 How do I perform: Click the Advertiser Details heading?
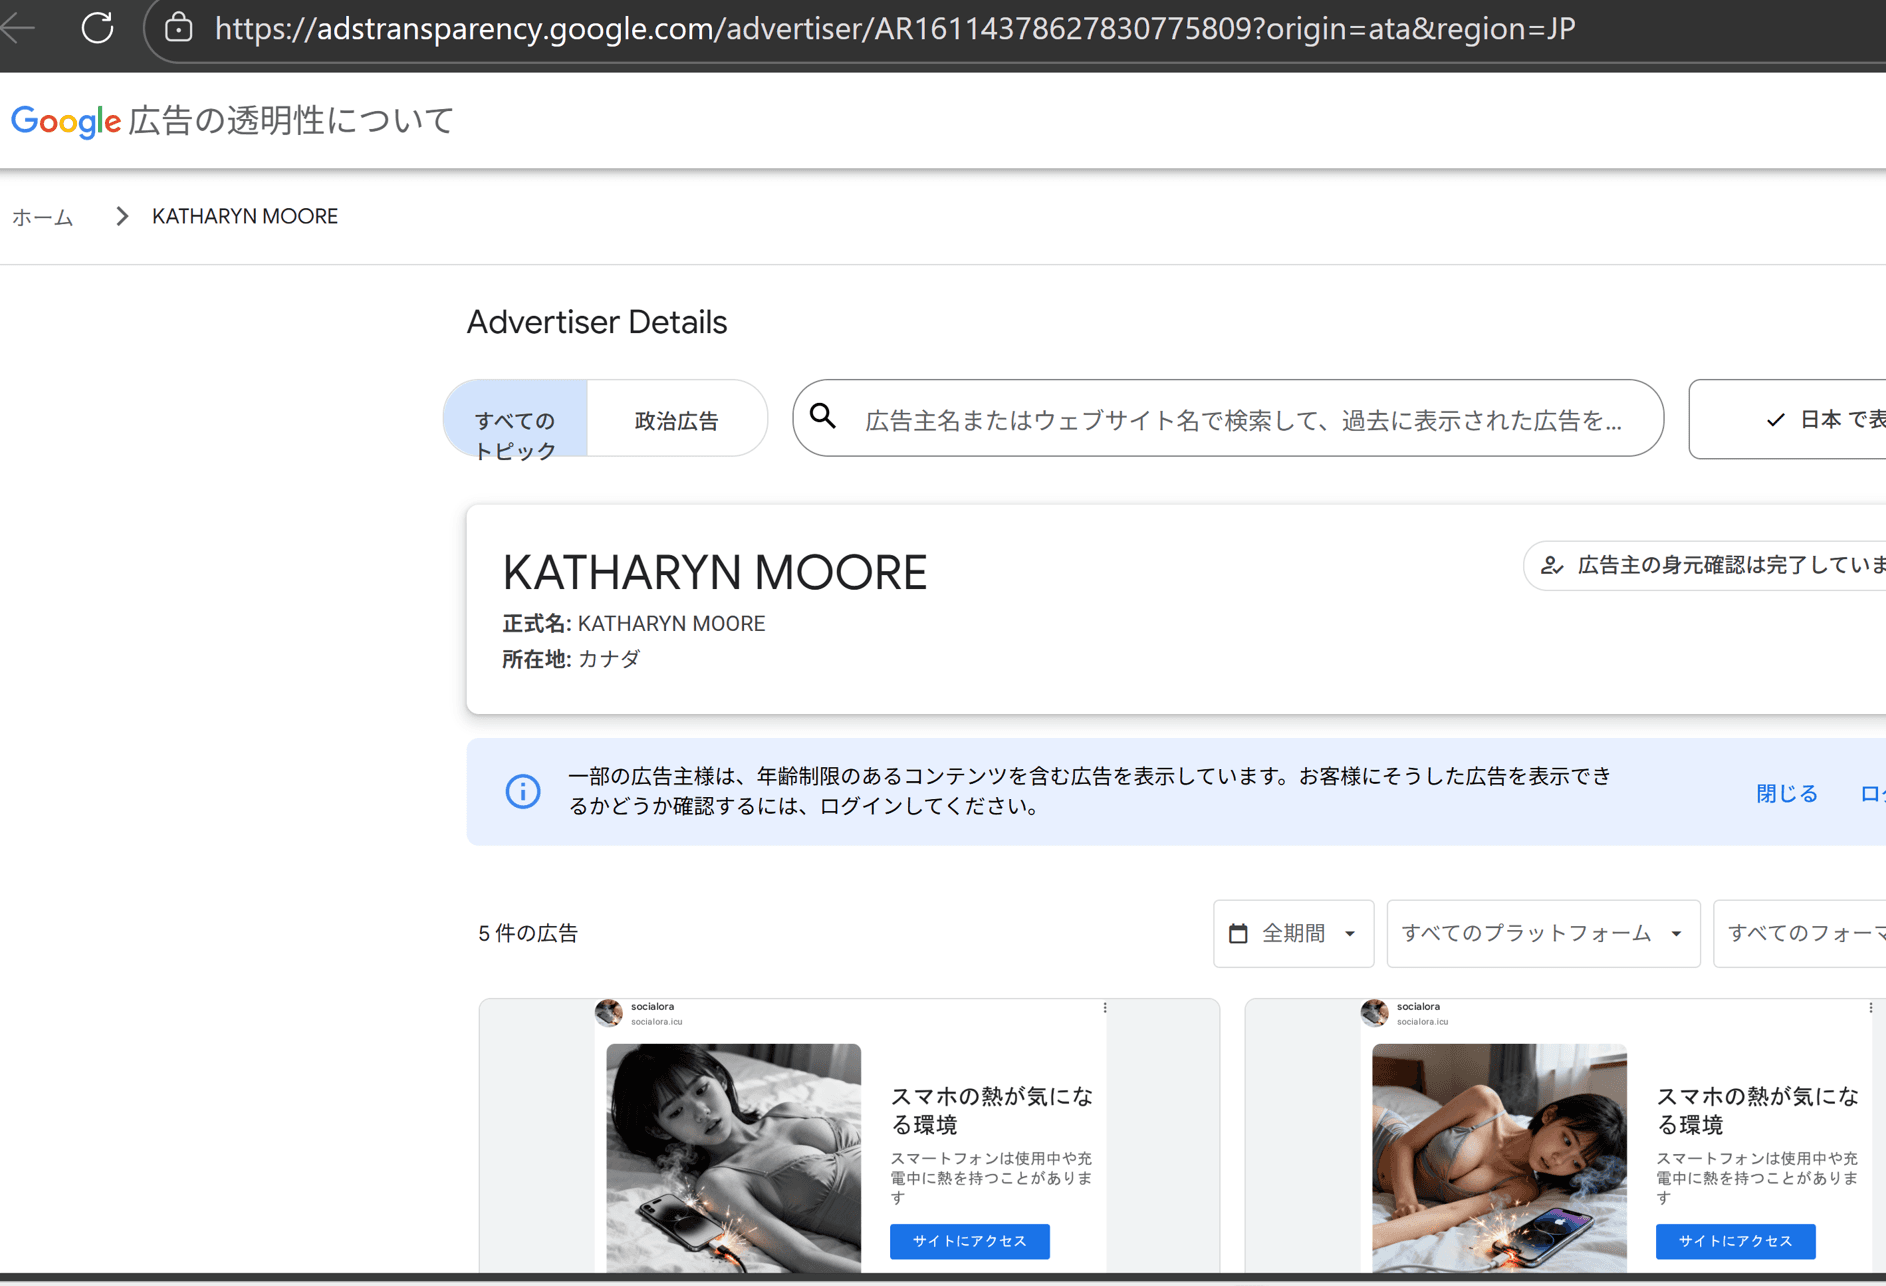pyautogui.click(x=597, y=322)
